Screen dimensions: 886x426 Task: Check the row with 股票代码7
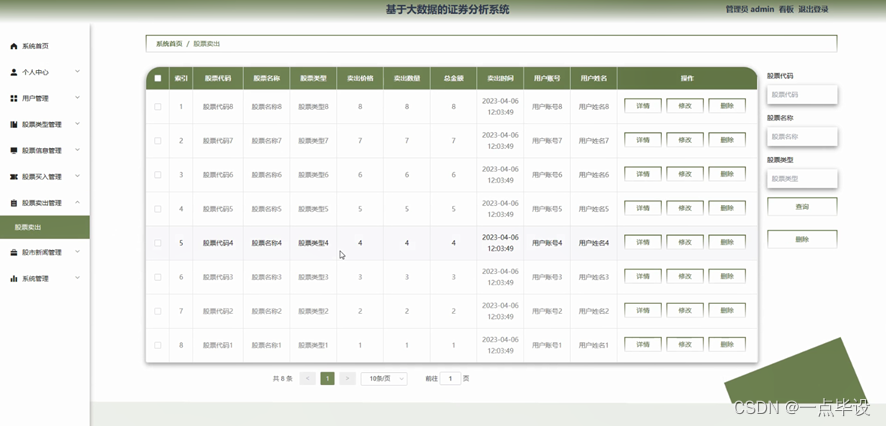158,141
